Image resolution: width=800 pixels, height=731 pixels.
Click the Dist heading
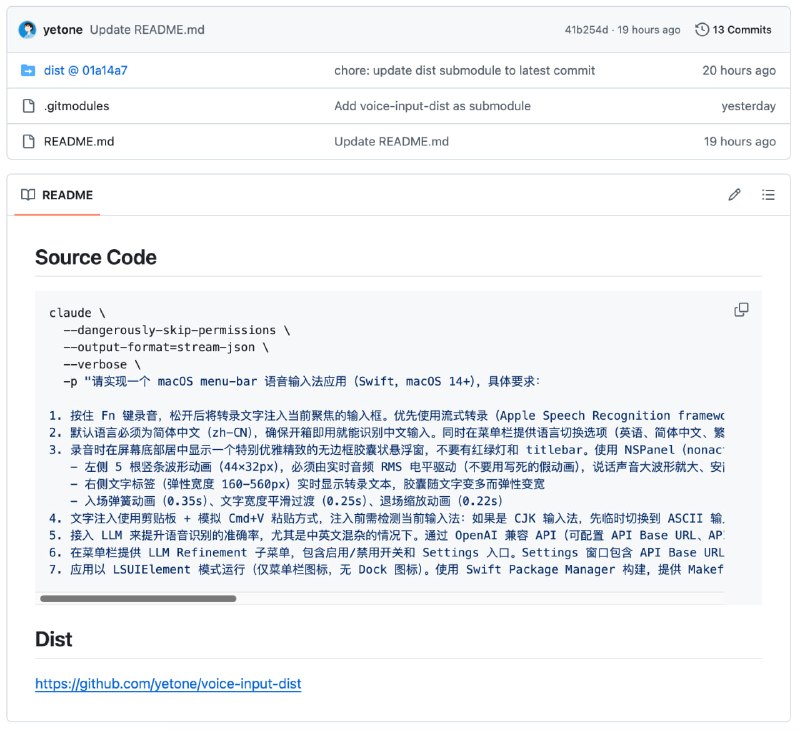point(54,639)
